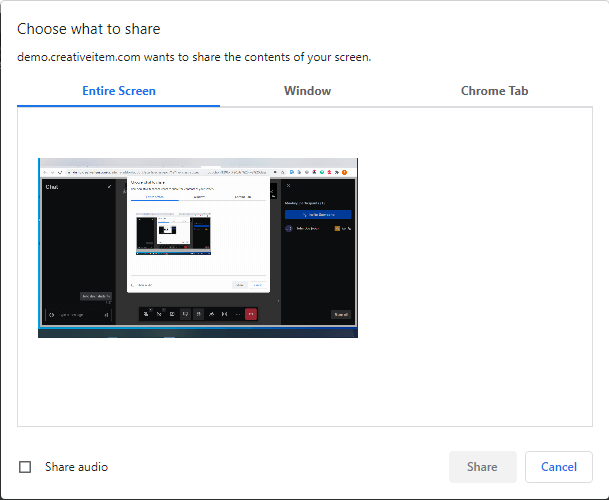
Task: Select the Chrome Tab option
Action: pyautogui.click(x=494, y=91)
